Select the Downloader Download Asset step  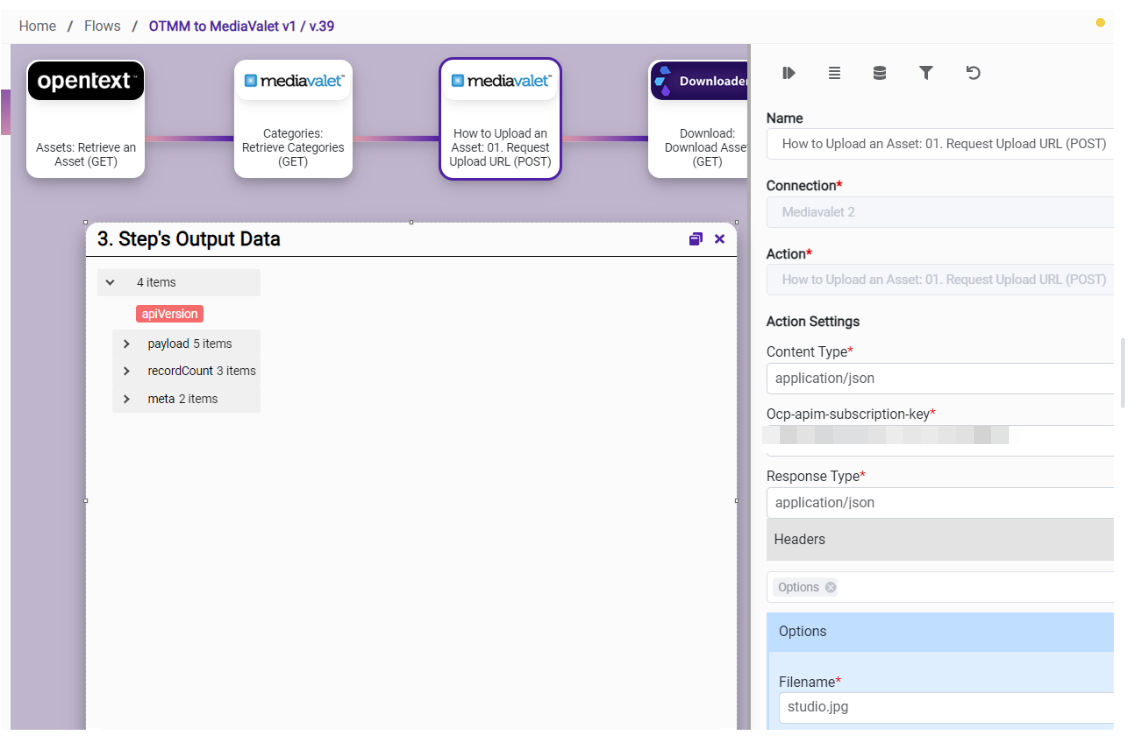(x=700, y=119)
